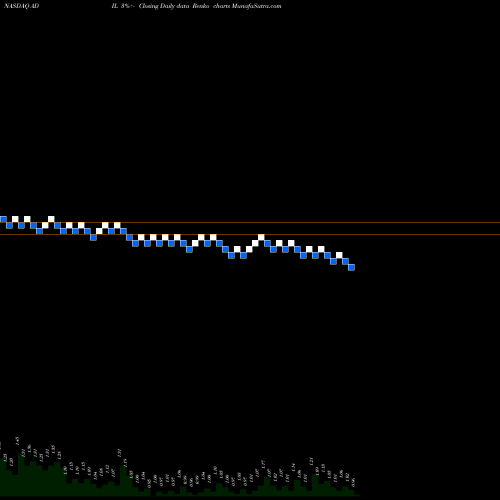Click the 'Closing Daily data' header text
Screen dimensions: 500x500
[x=164, y=6]
